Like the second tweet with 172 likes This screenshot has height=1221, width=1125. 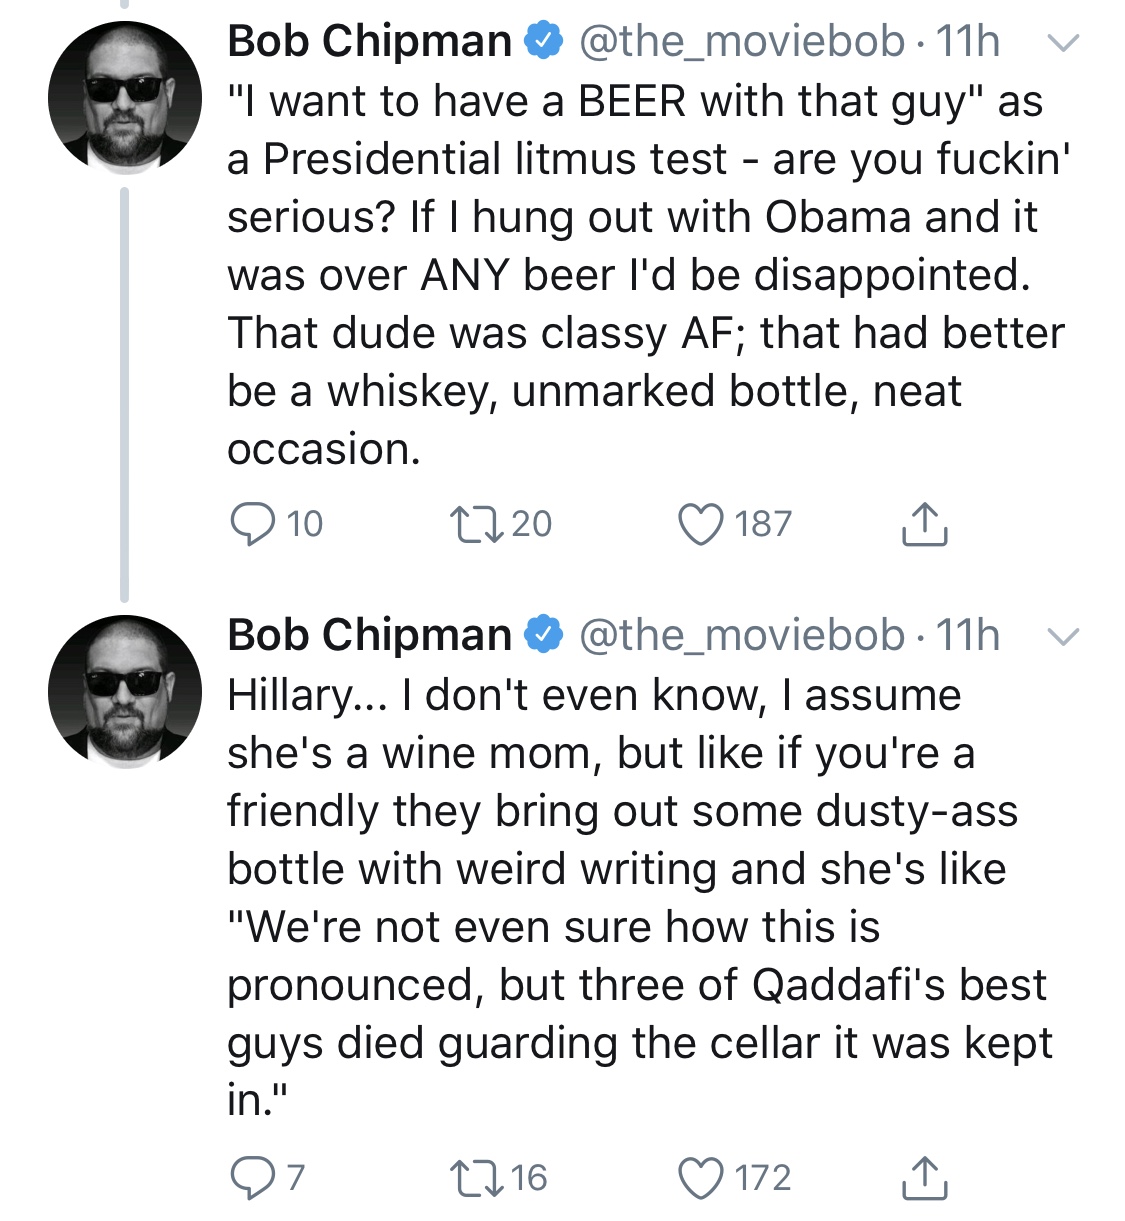pyautogui.click(x=700, y=1178)
